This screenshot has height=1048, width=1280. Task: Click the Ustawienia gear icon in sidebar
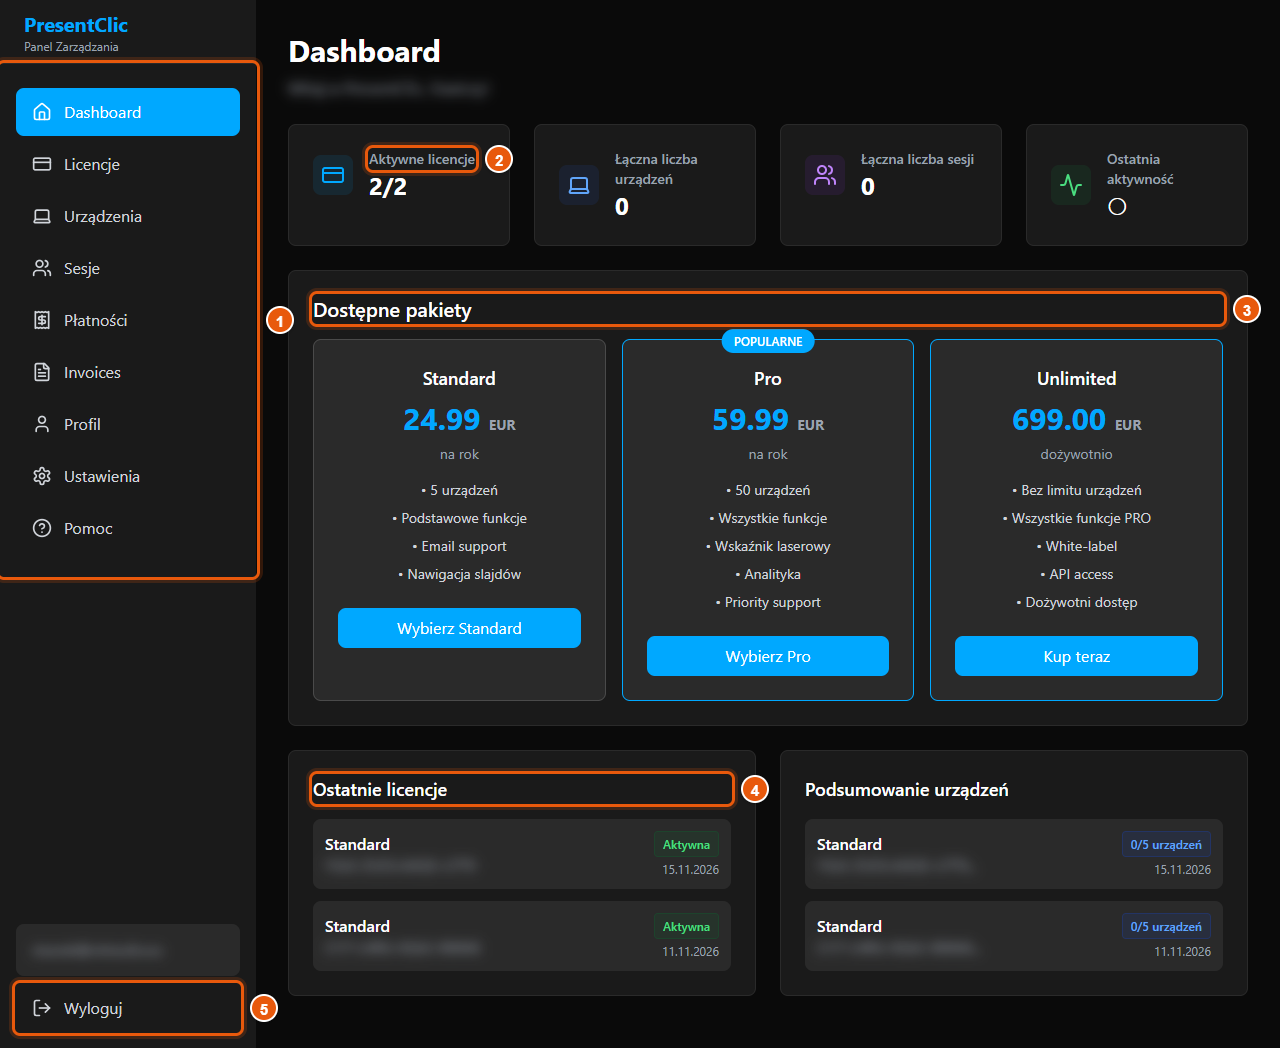(x=42, y=476)
